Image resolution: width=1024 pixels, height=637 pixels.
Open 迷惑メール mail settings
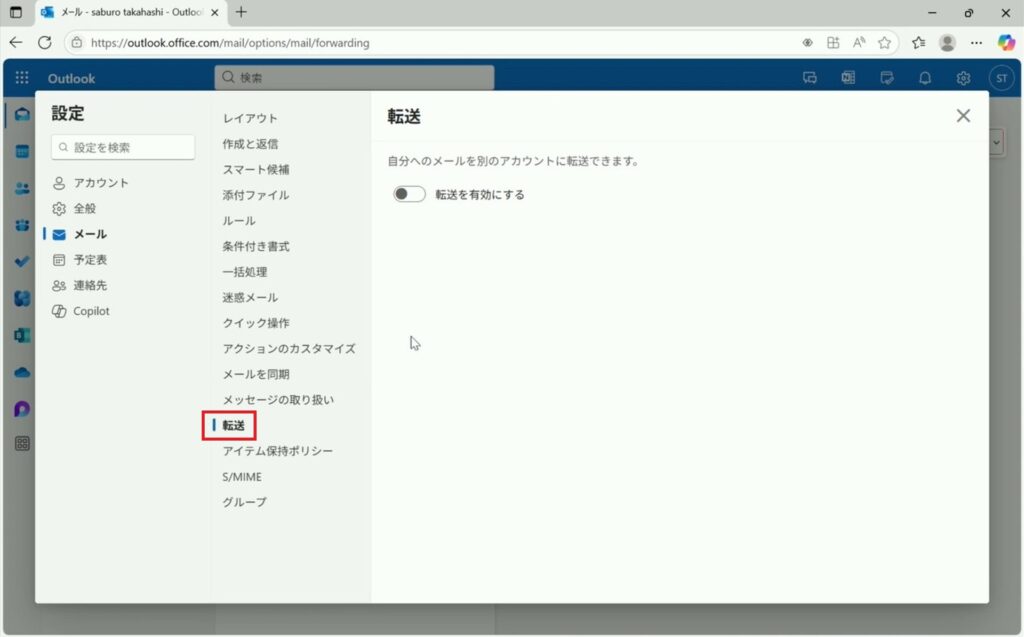[250, 298]
